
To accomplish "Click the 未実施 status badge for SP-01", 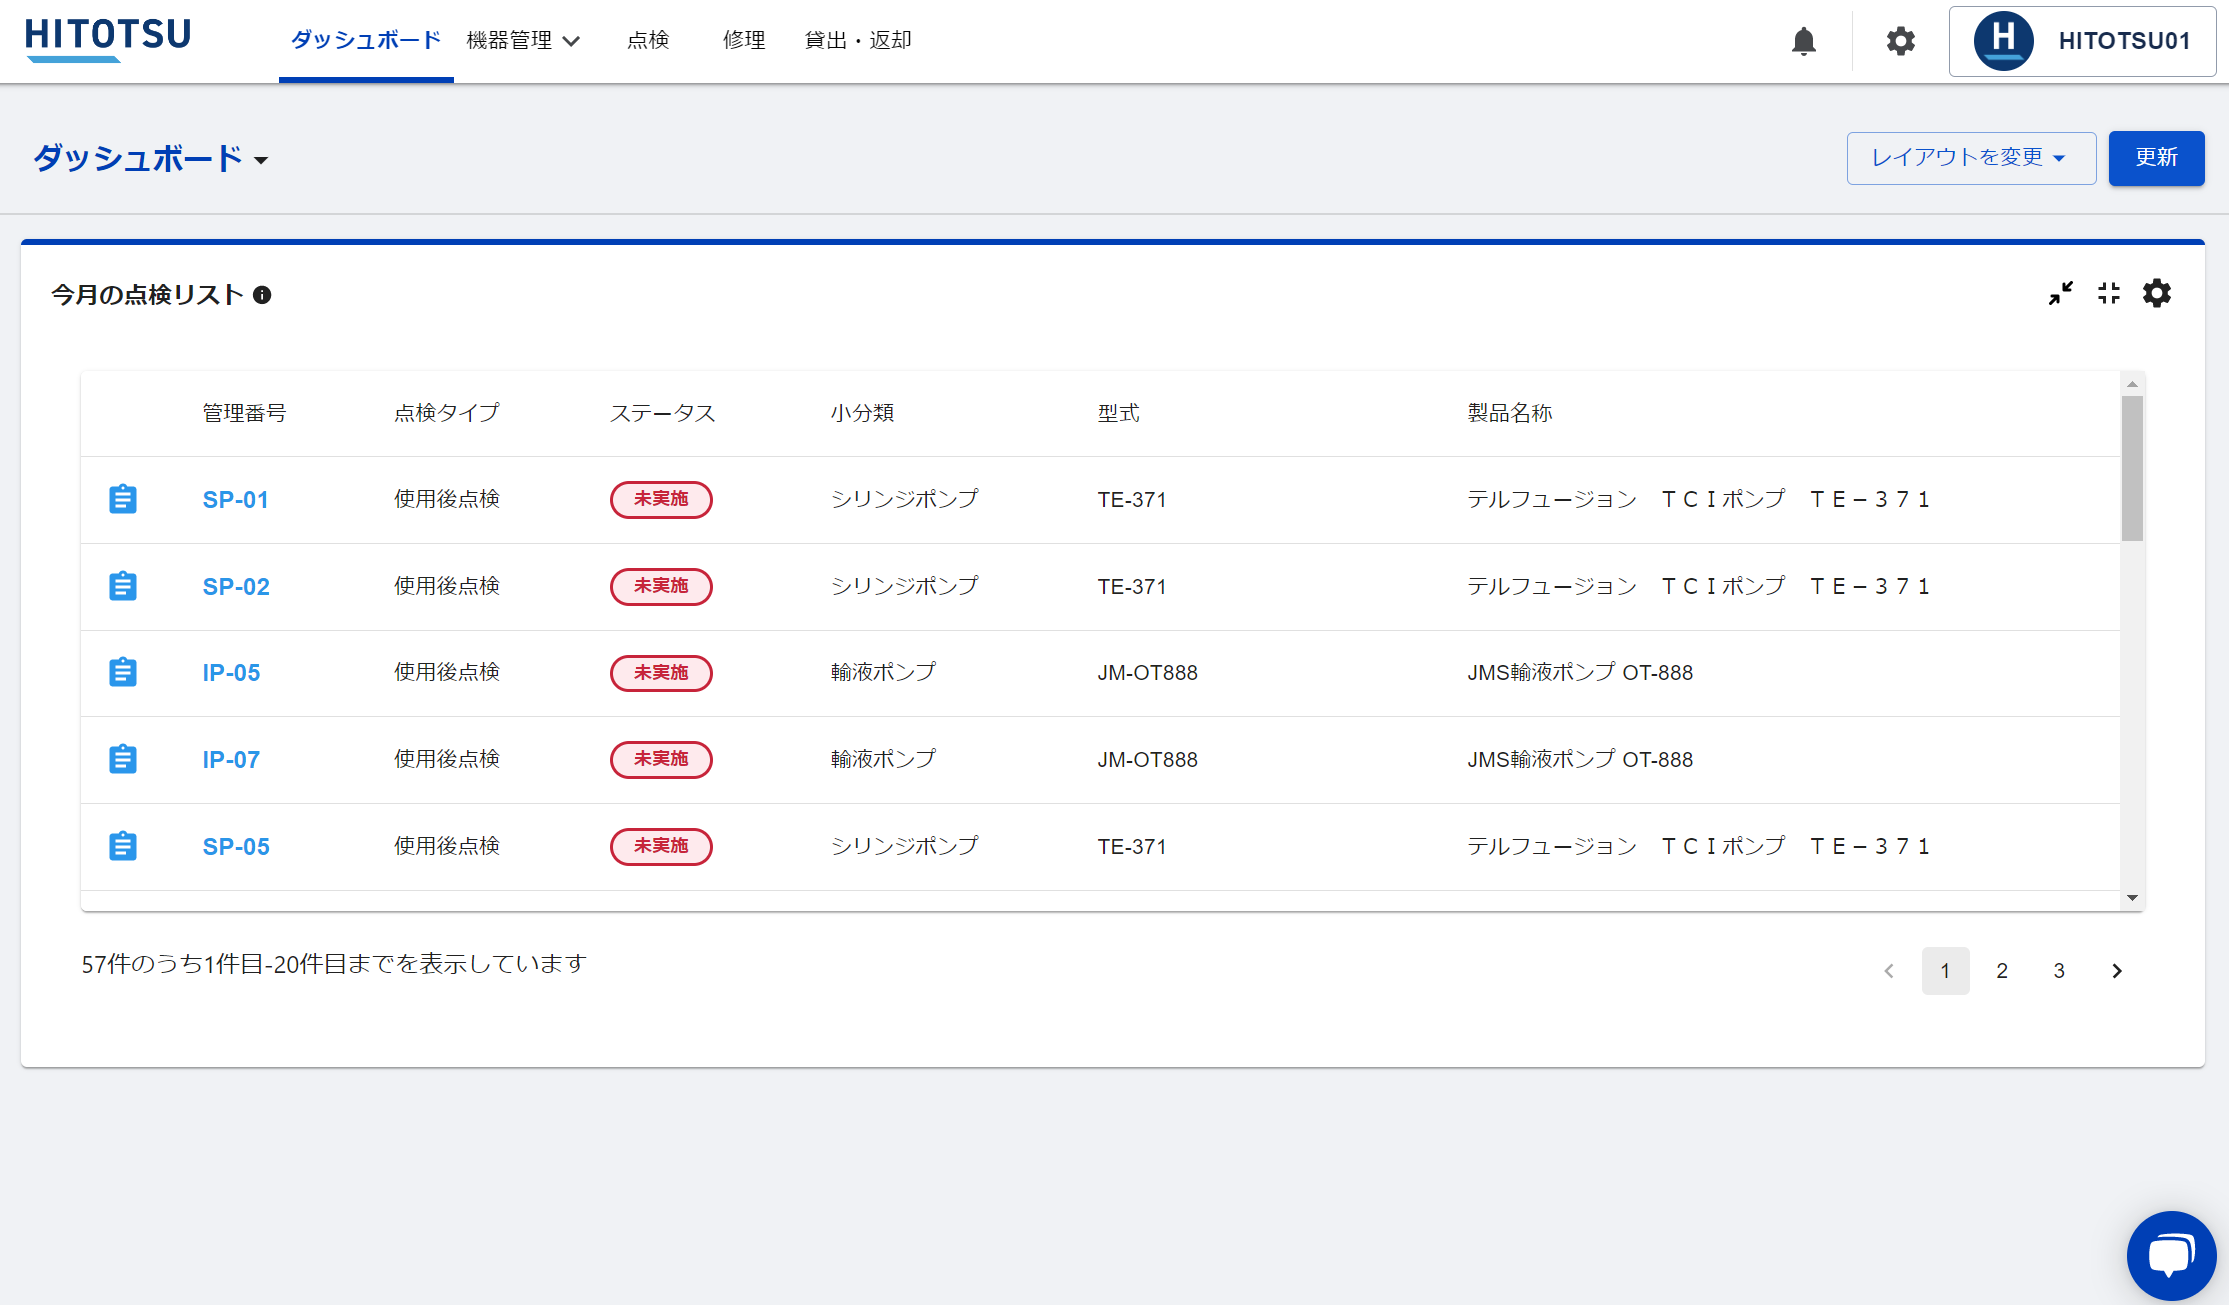I will 661,499.
